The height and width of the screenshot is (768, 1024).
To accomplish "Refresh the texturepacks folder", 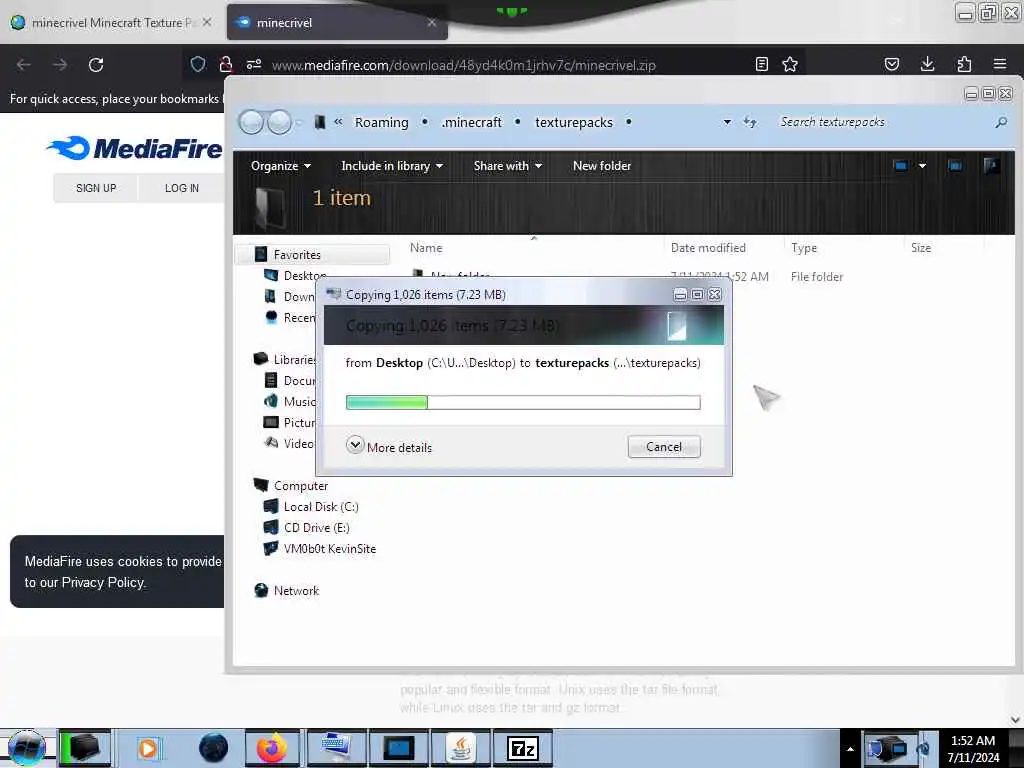I will 750,122.
